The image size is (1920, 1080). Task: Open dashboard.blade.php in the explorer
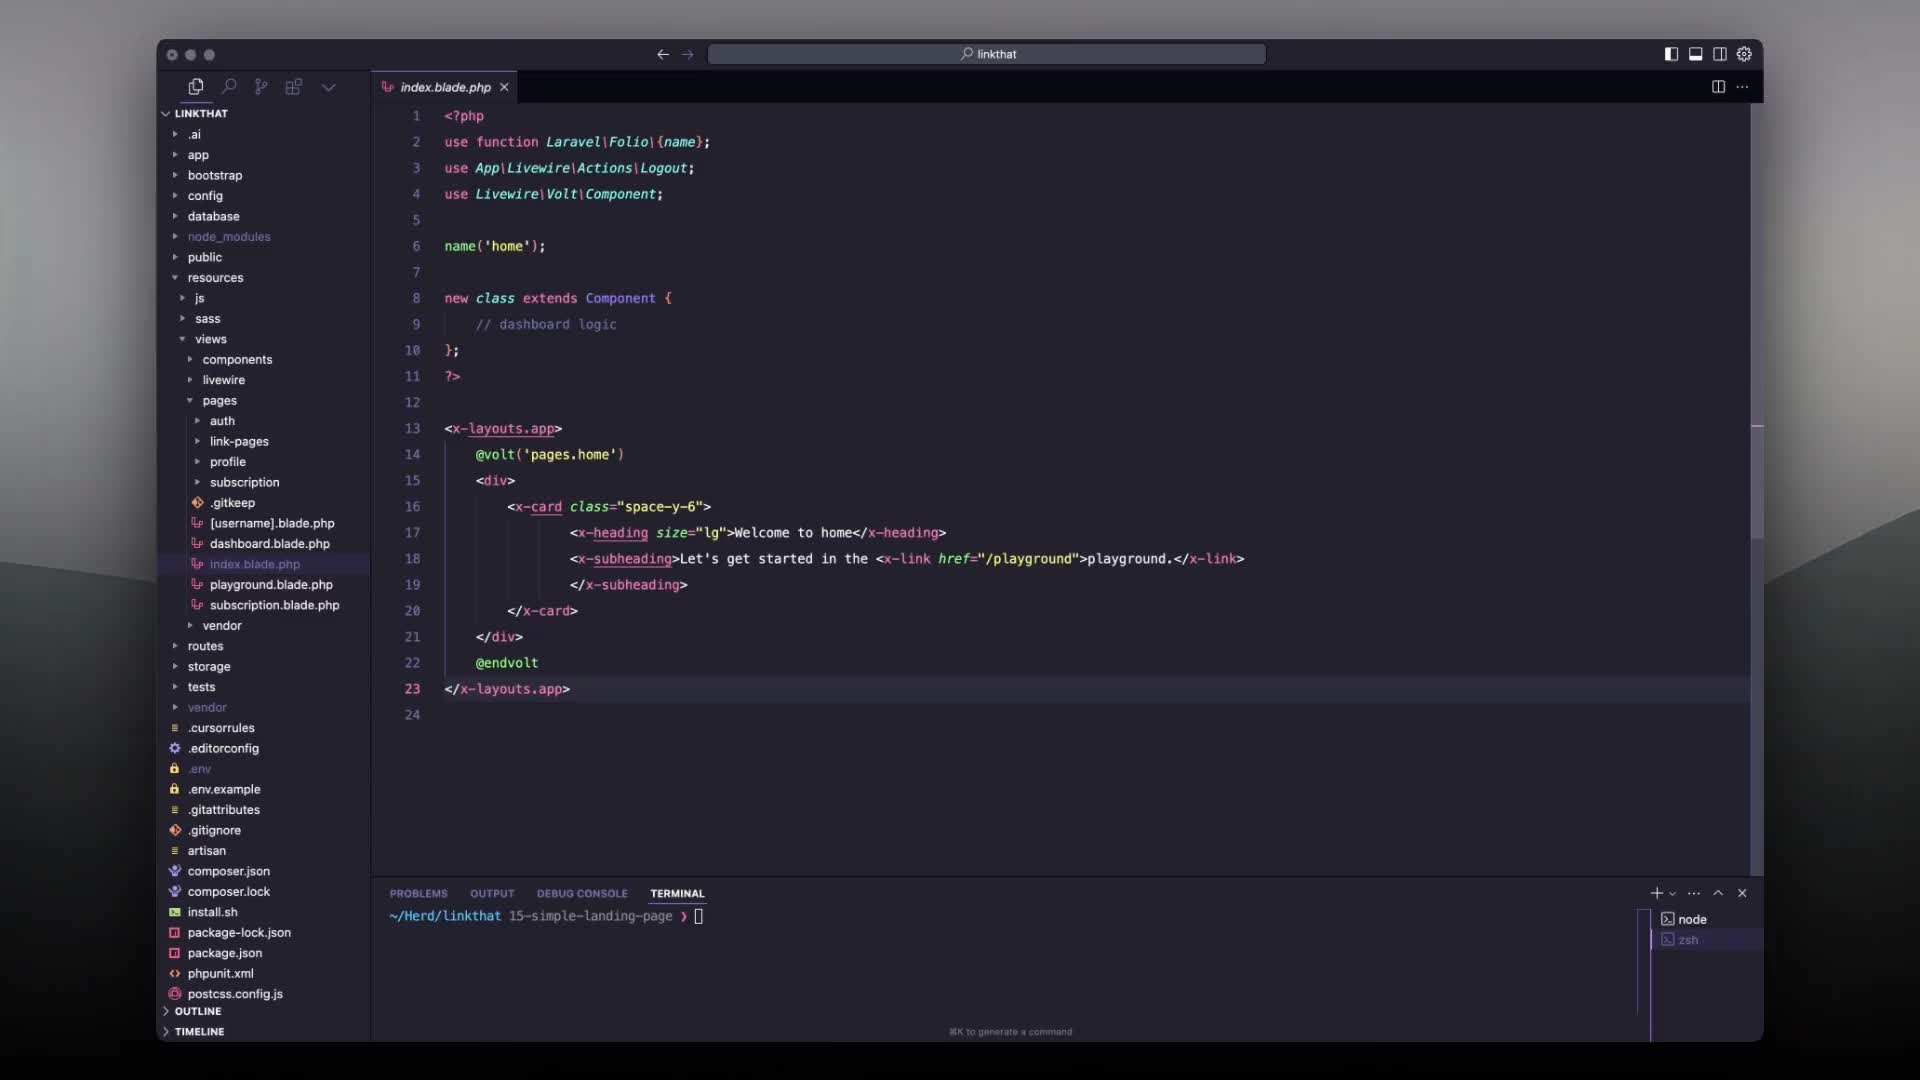click(270, 544)
